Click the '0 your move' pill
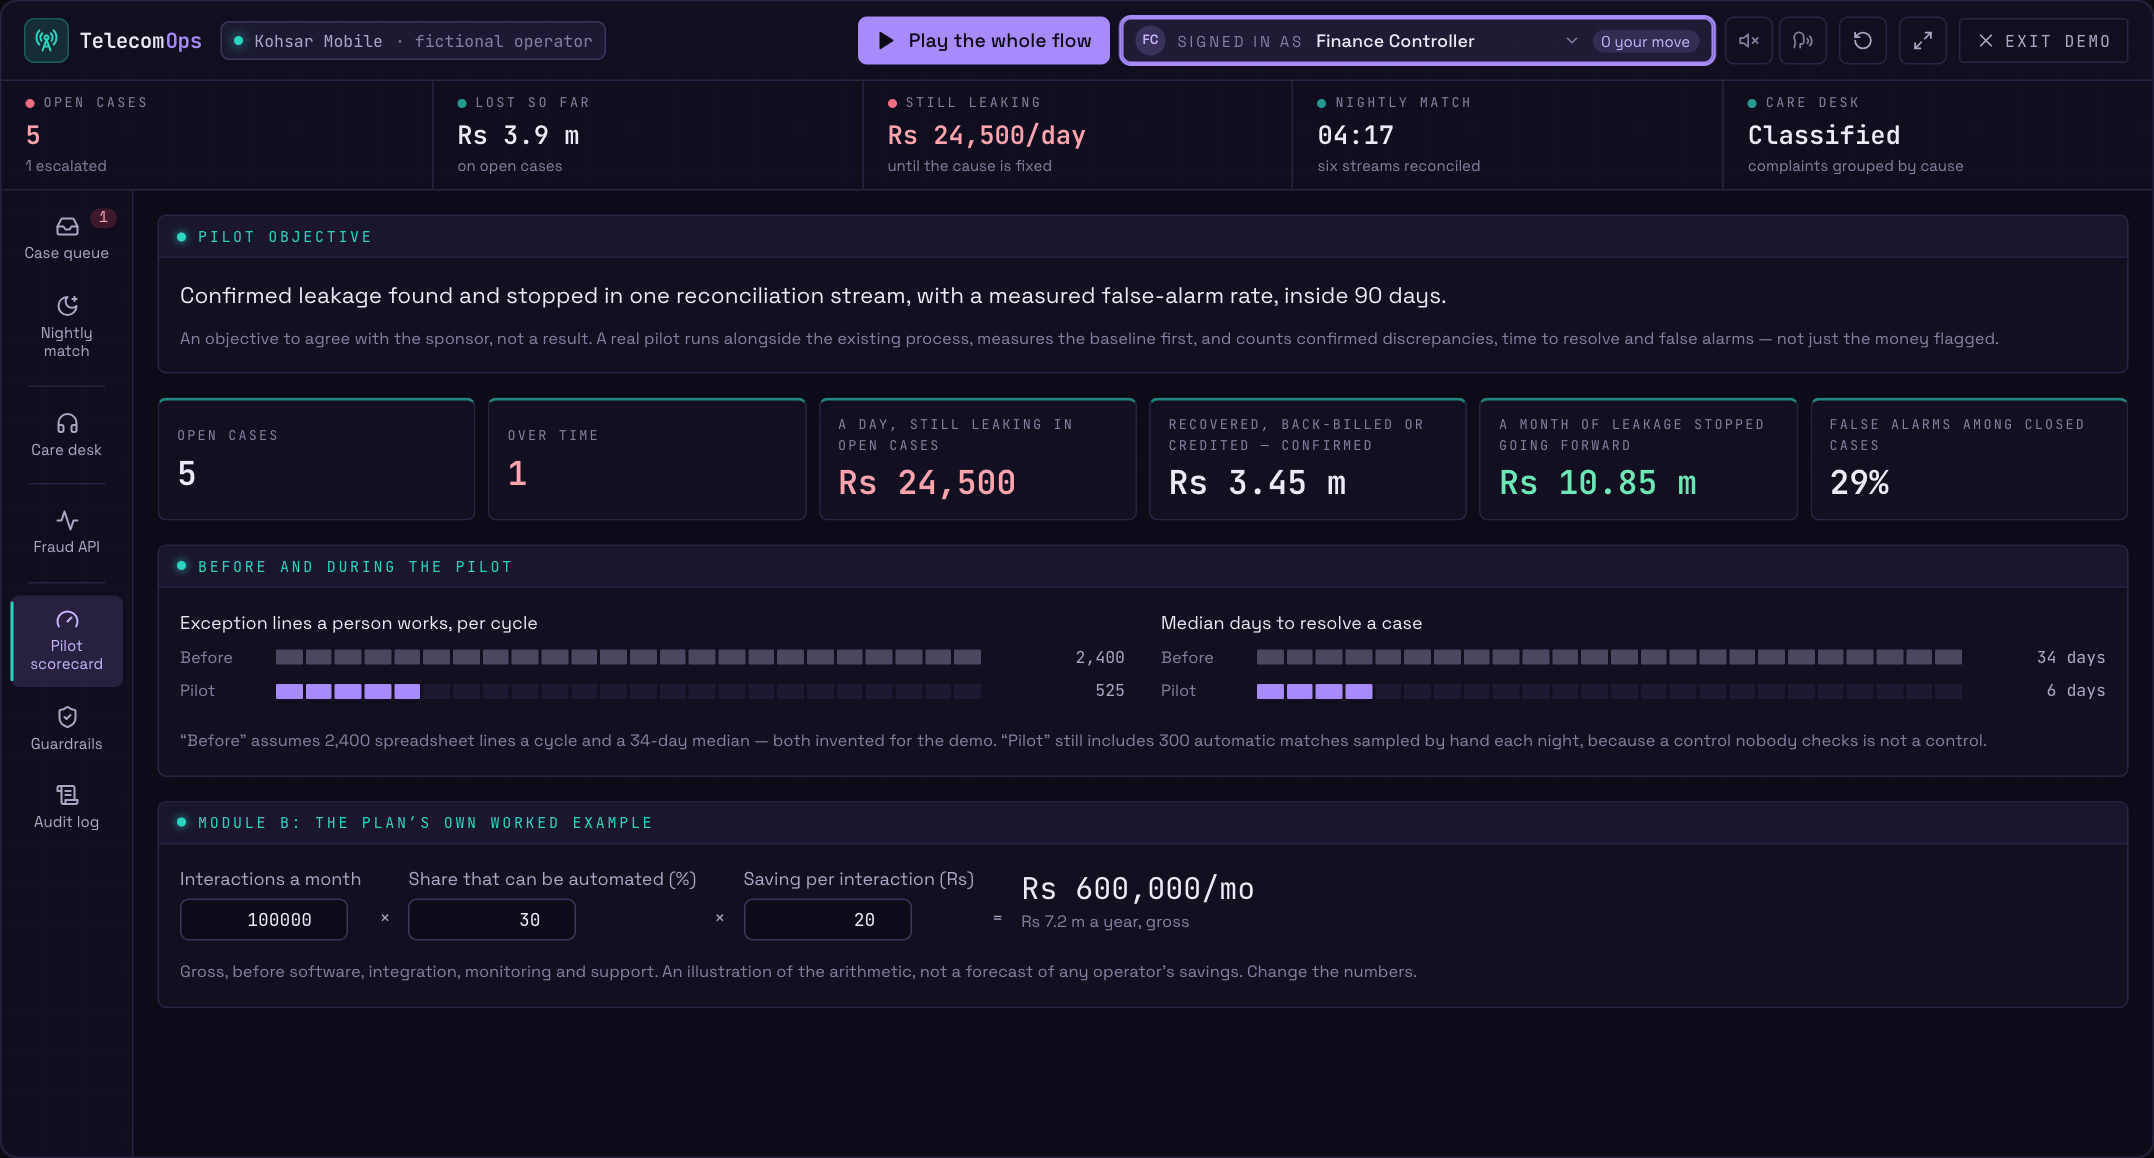2154x1158 pixels. point(1645,41)
